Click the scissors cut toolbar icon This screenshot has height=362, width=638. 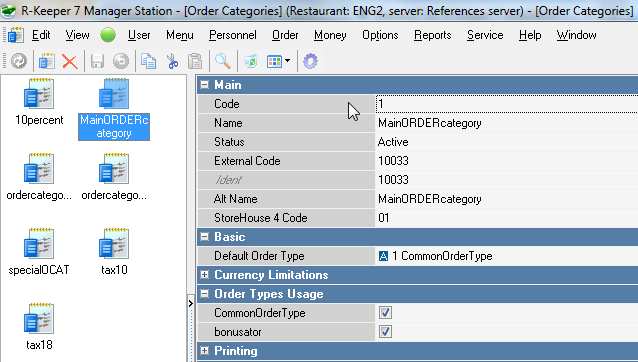(x=173, y=62)
